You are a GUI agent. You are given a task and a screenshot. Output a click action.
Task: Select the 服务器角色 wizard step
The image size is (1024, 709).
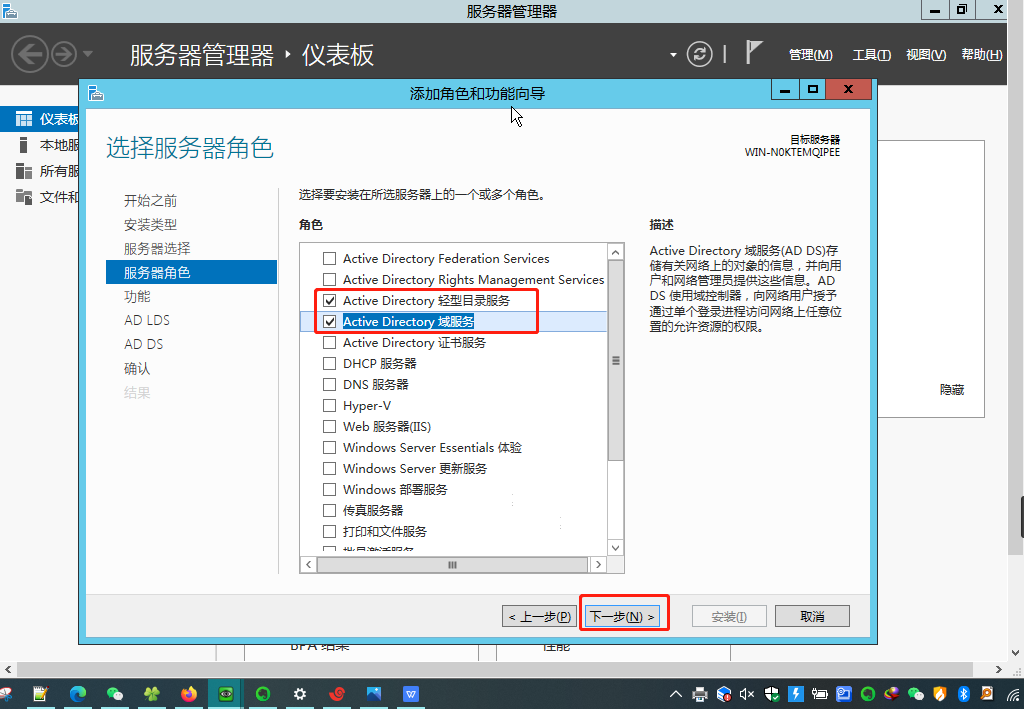pos(191,272)
